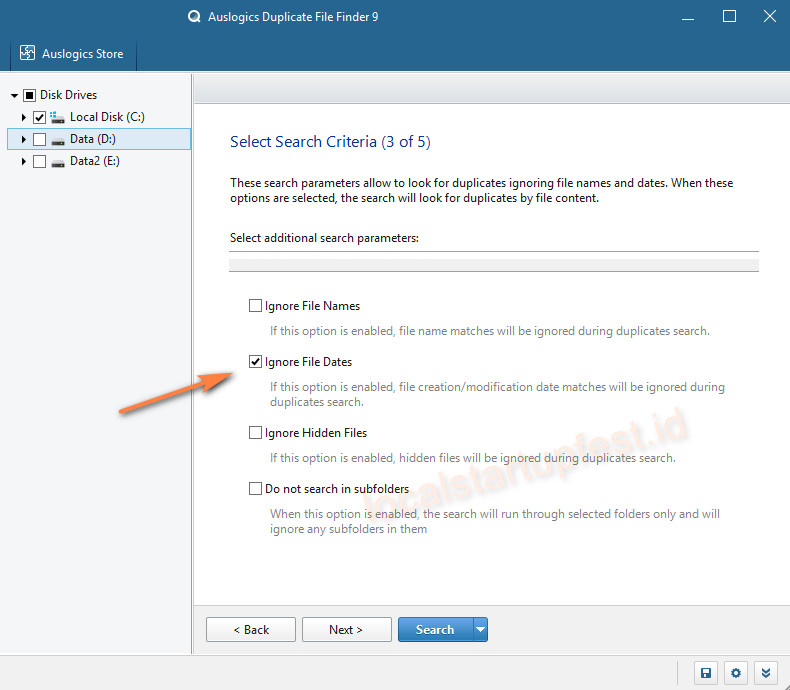Start the duplicate Search

pyautogui.click(x=435, y=630)
